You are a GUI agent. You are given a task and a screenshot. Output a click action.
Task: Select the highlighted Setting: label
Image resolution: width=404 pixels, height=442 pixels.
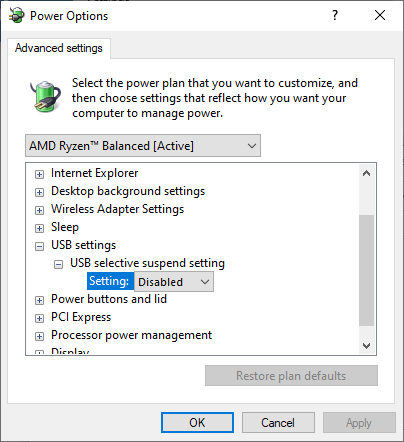point(109,281)
